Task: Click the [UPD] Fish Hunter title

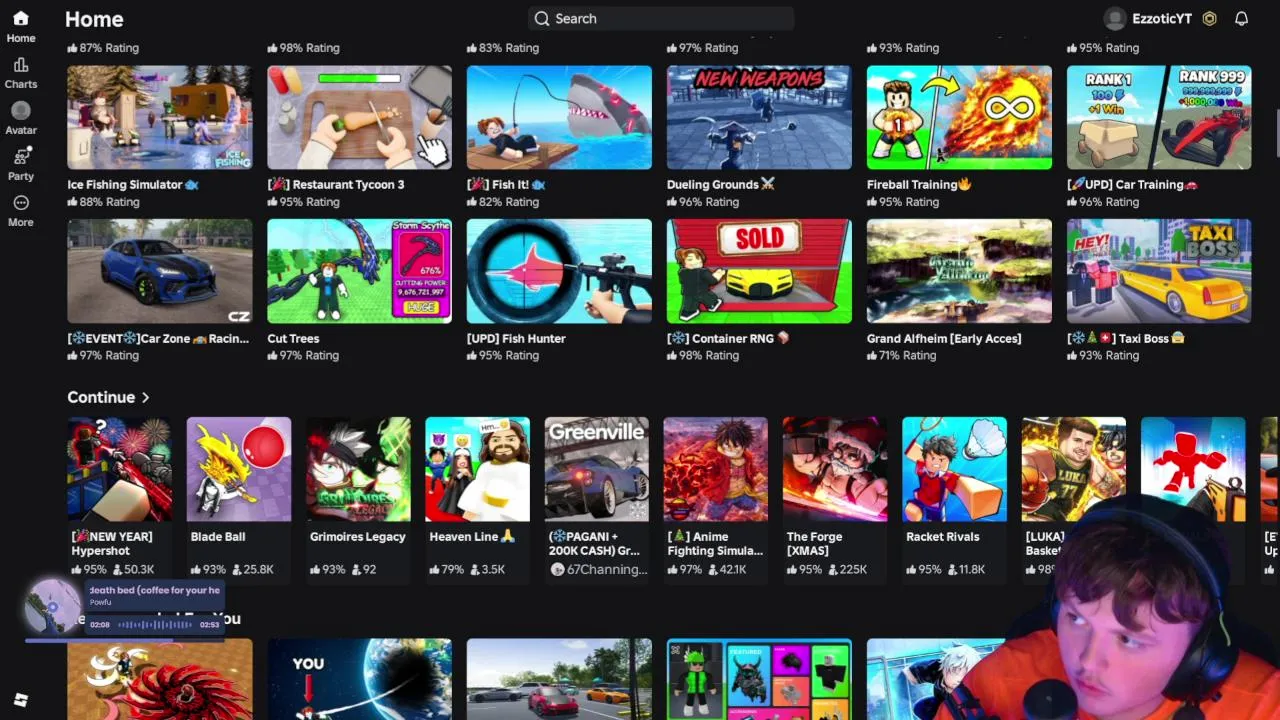Action: [516, 339]
